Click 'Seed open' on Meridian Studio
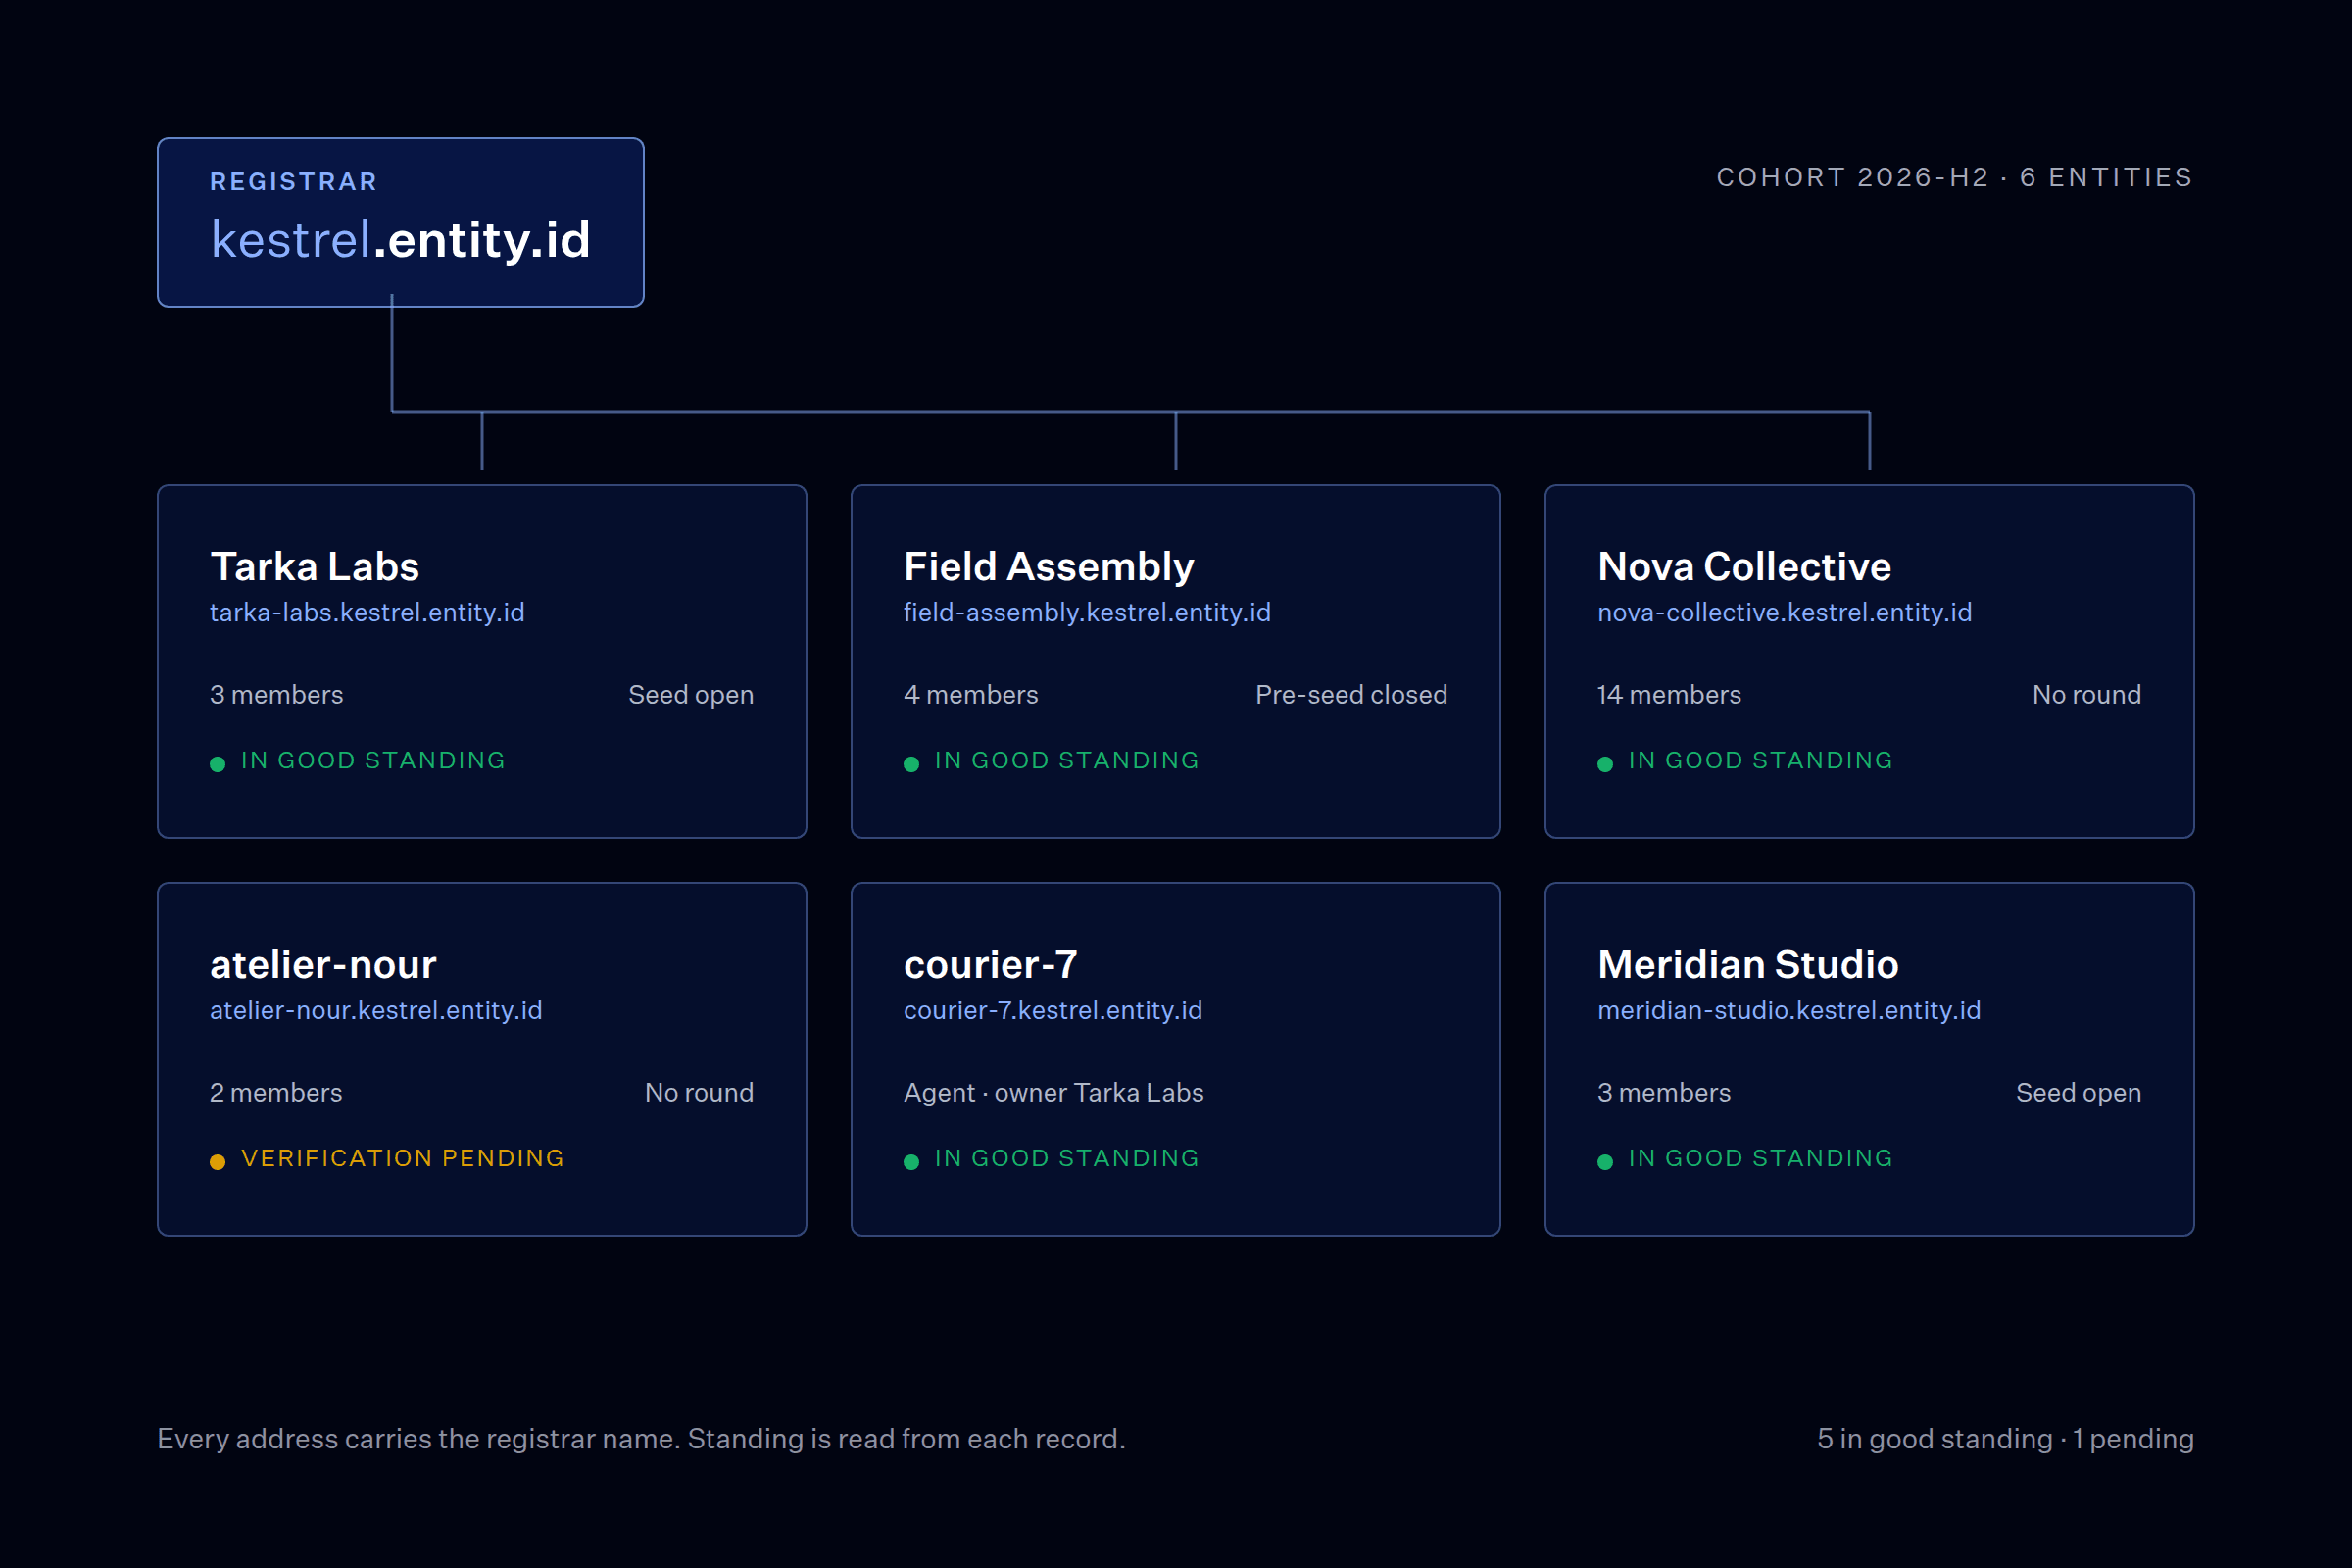2352x1568 pixels. (2078, 1092)
